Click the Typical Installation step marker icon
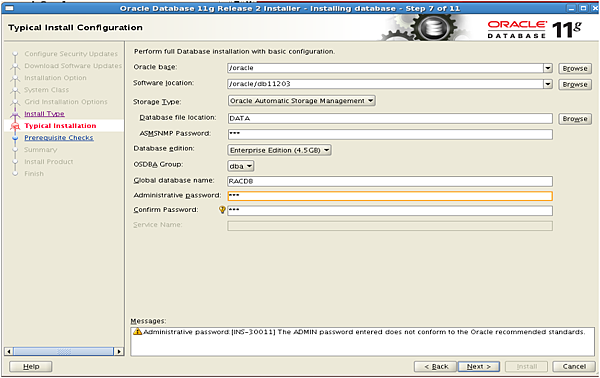 point(15,126)
